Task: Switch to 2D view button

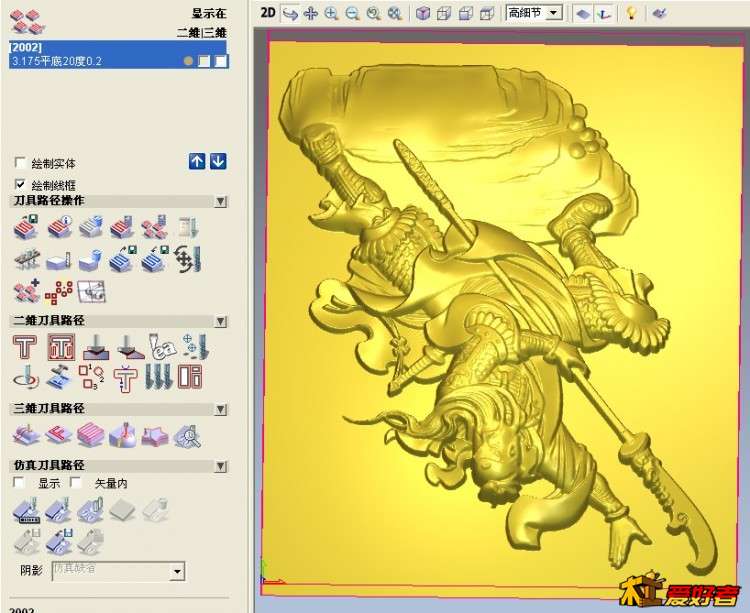Action: click(268, 13)
